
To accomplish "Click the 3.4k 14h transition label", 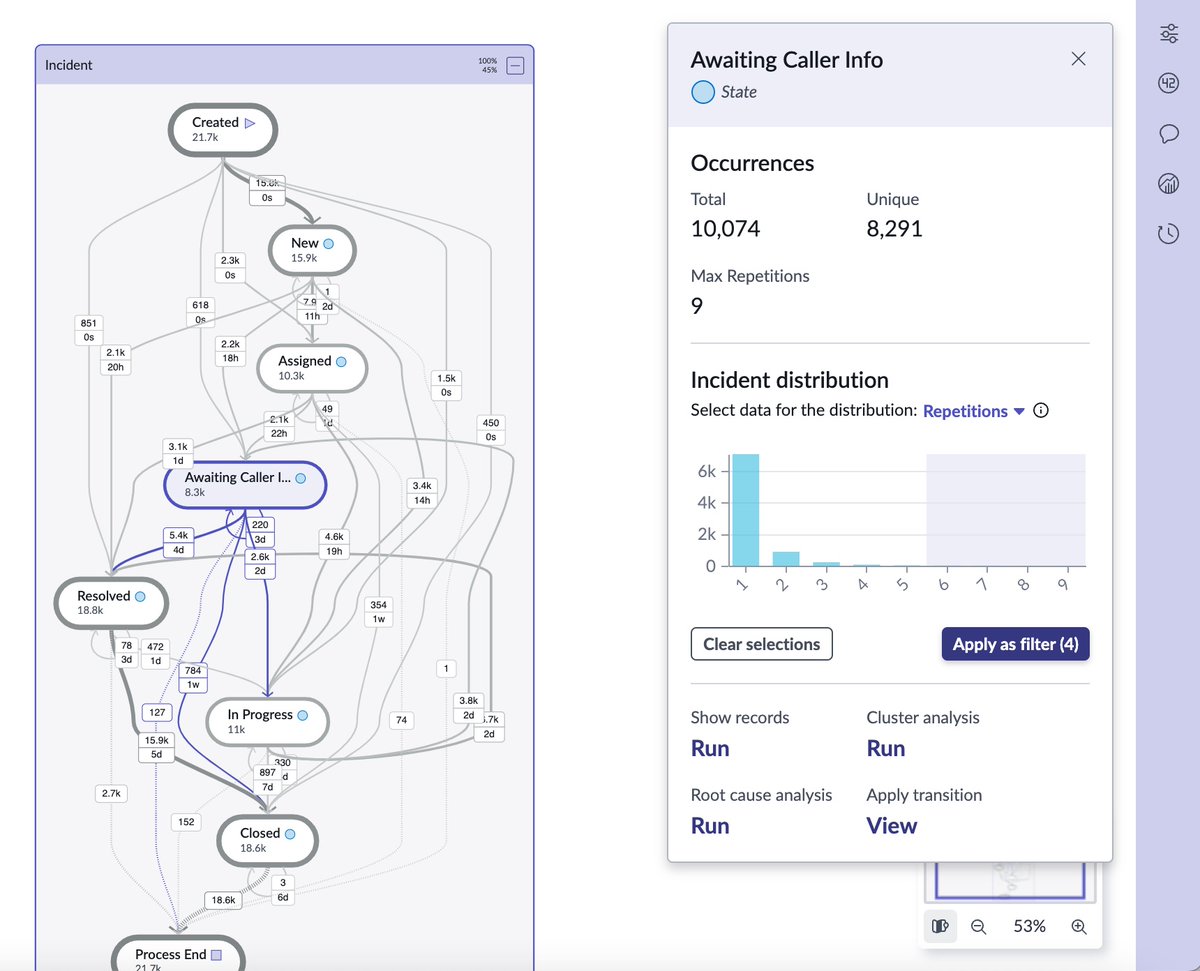I will click(421, 492).
